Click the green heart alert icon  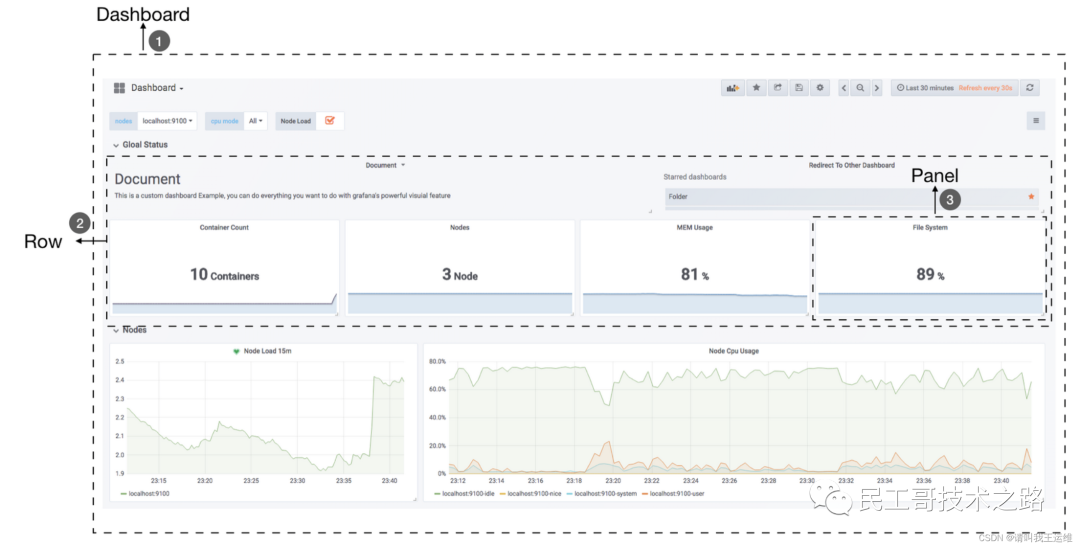(x=236, y=351)
